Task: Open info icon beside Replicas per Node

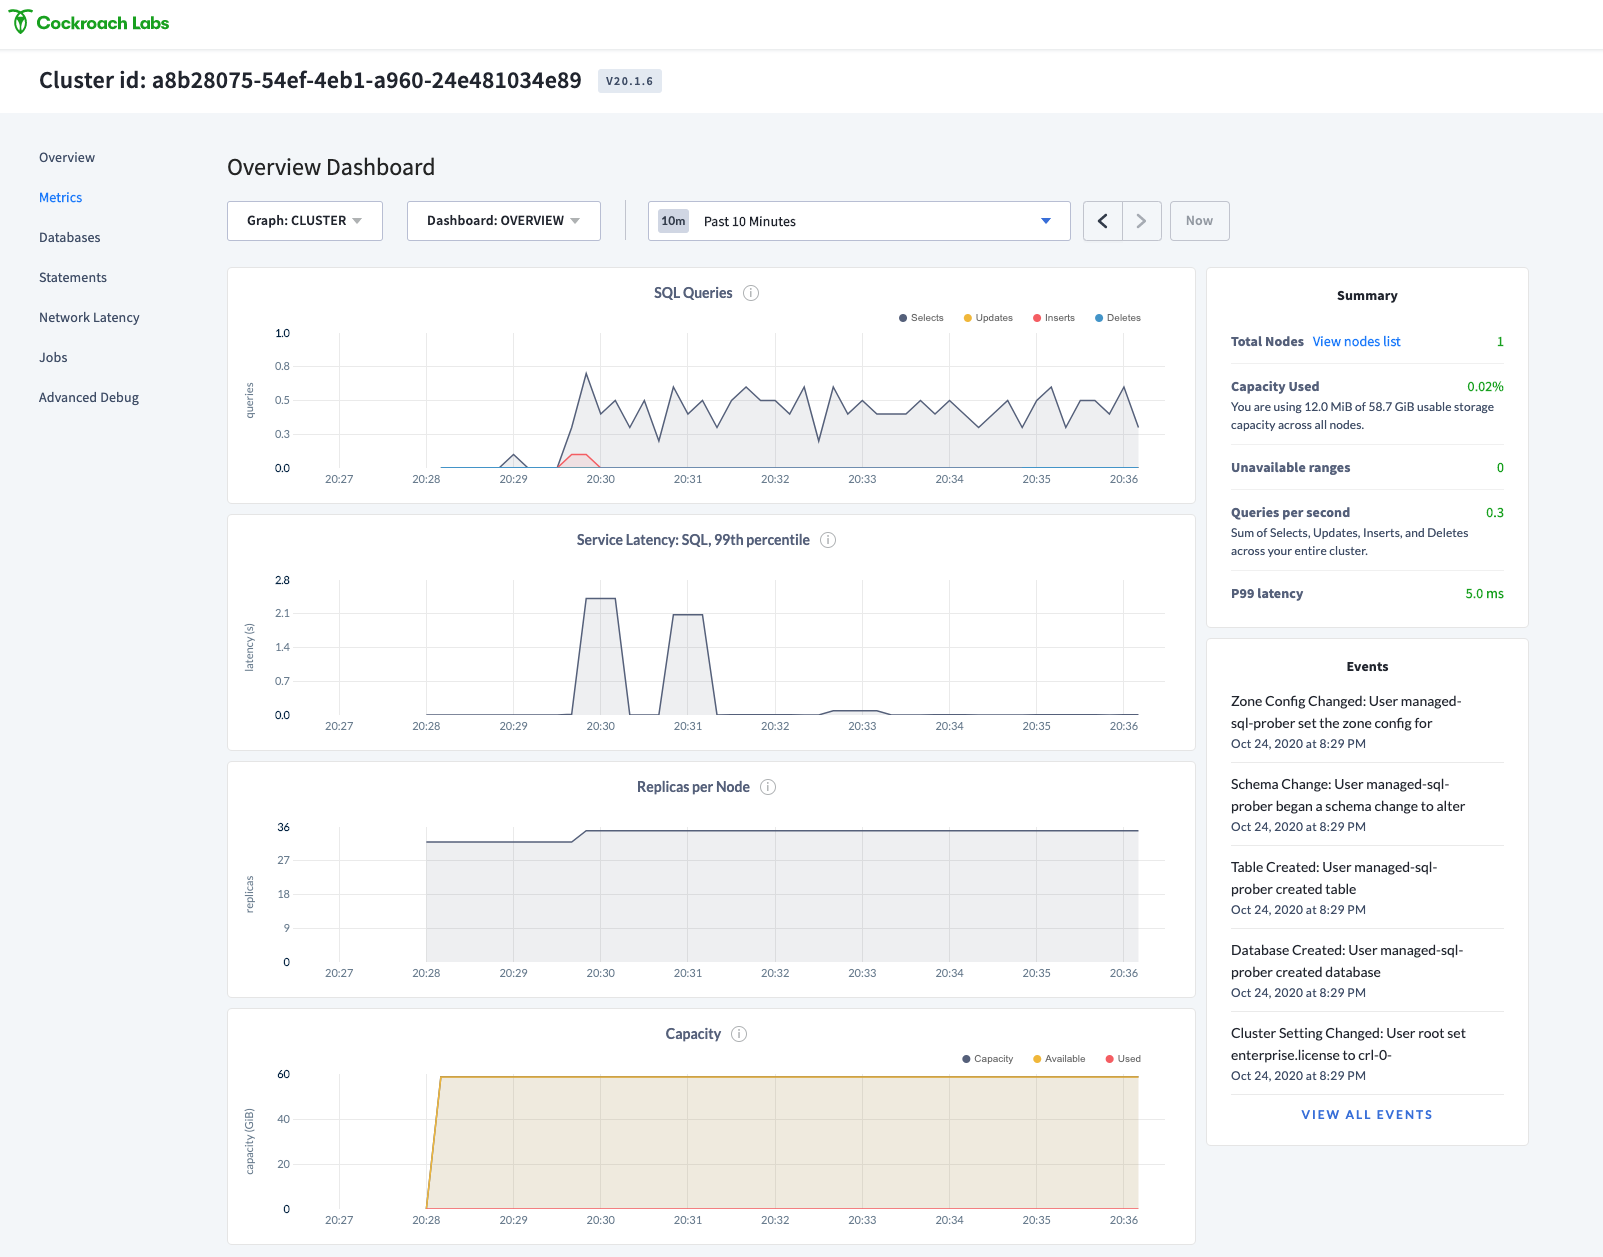Action: [x=768, y=787]
